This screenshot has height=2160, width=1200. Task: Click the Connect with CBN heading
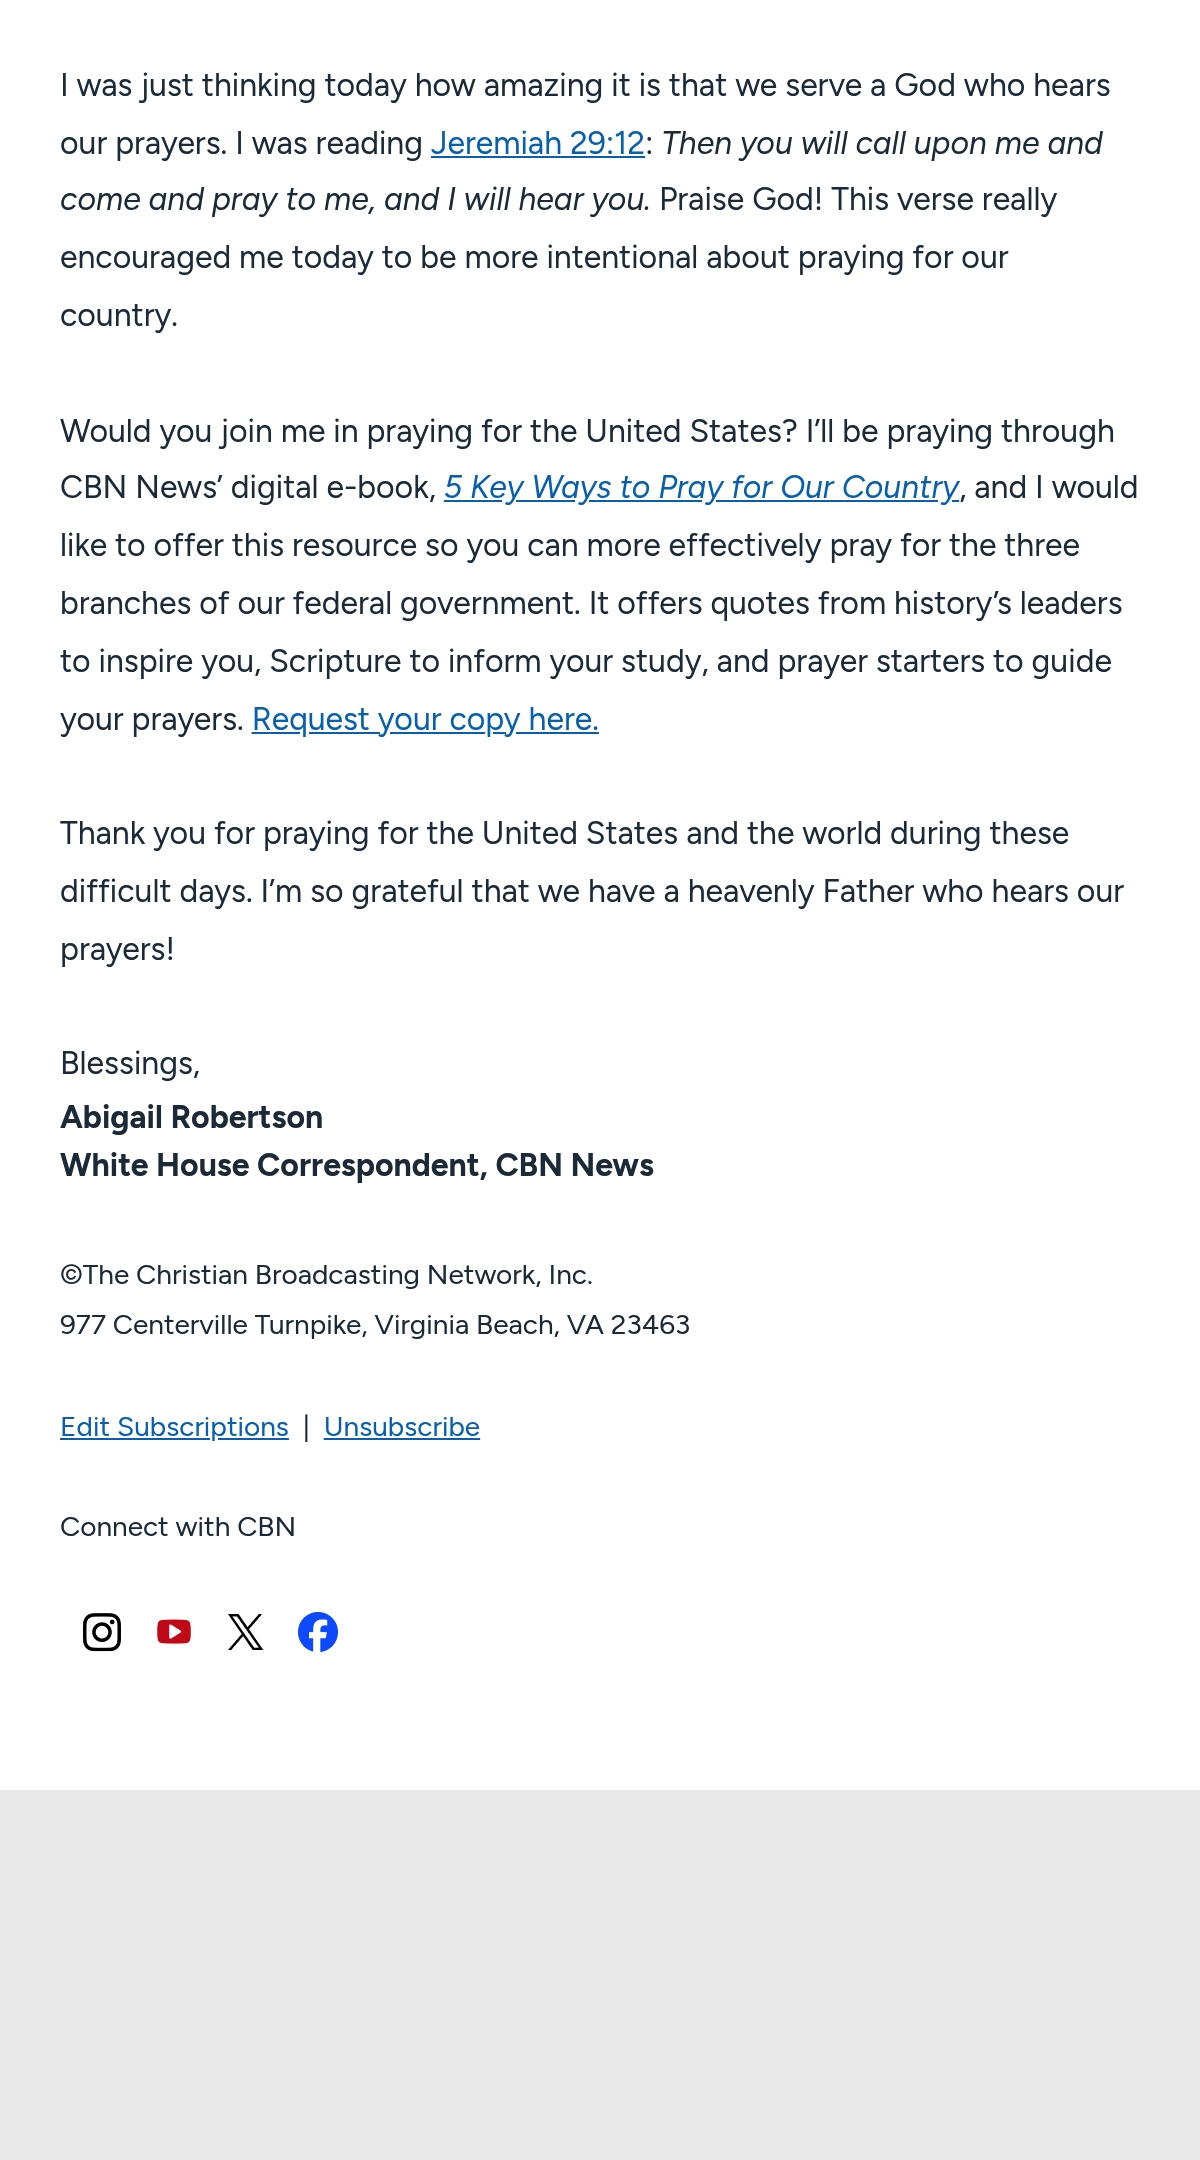[x=178, y=1527]
